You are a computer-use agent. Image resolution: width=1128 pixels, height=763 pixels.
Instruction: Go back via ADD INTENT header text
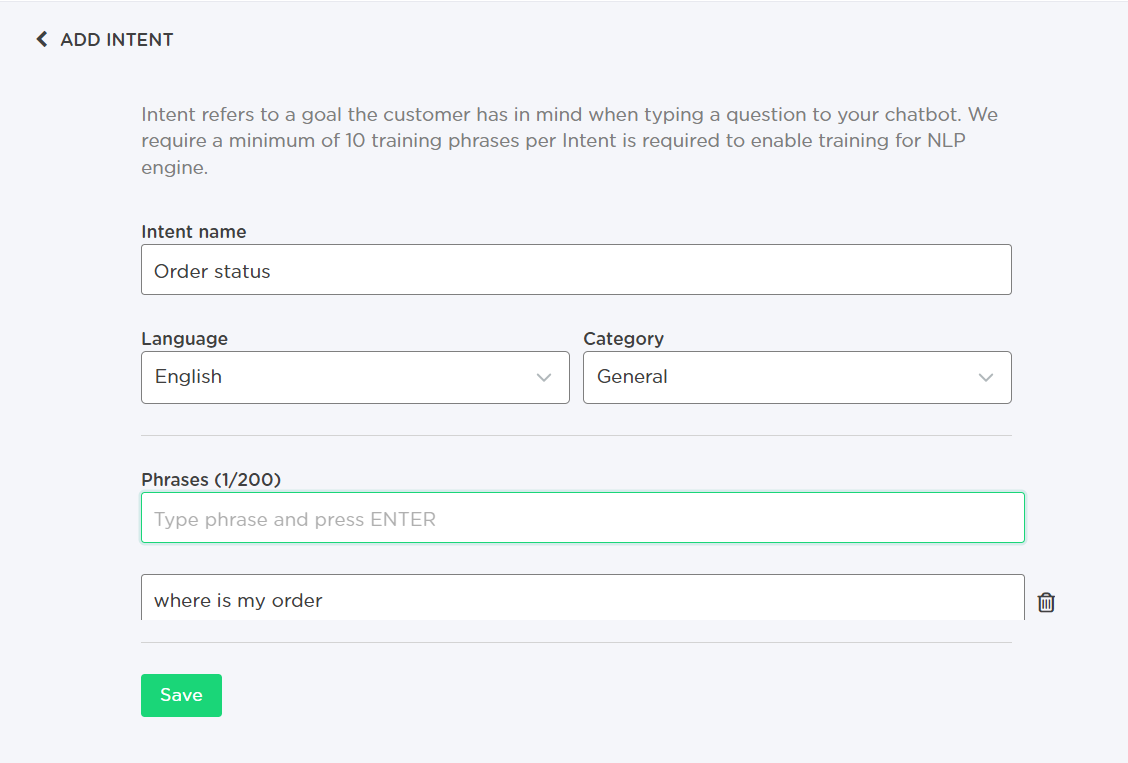[117, 40]
